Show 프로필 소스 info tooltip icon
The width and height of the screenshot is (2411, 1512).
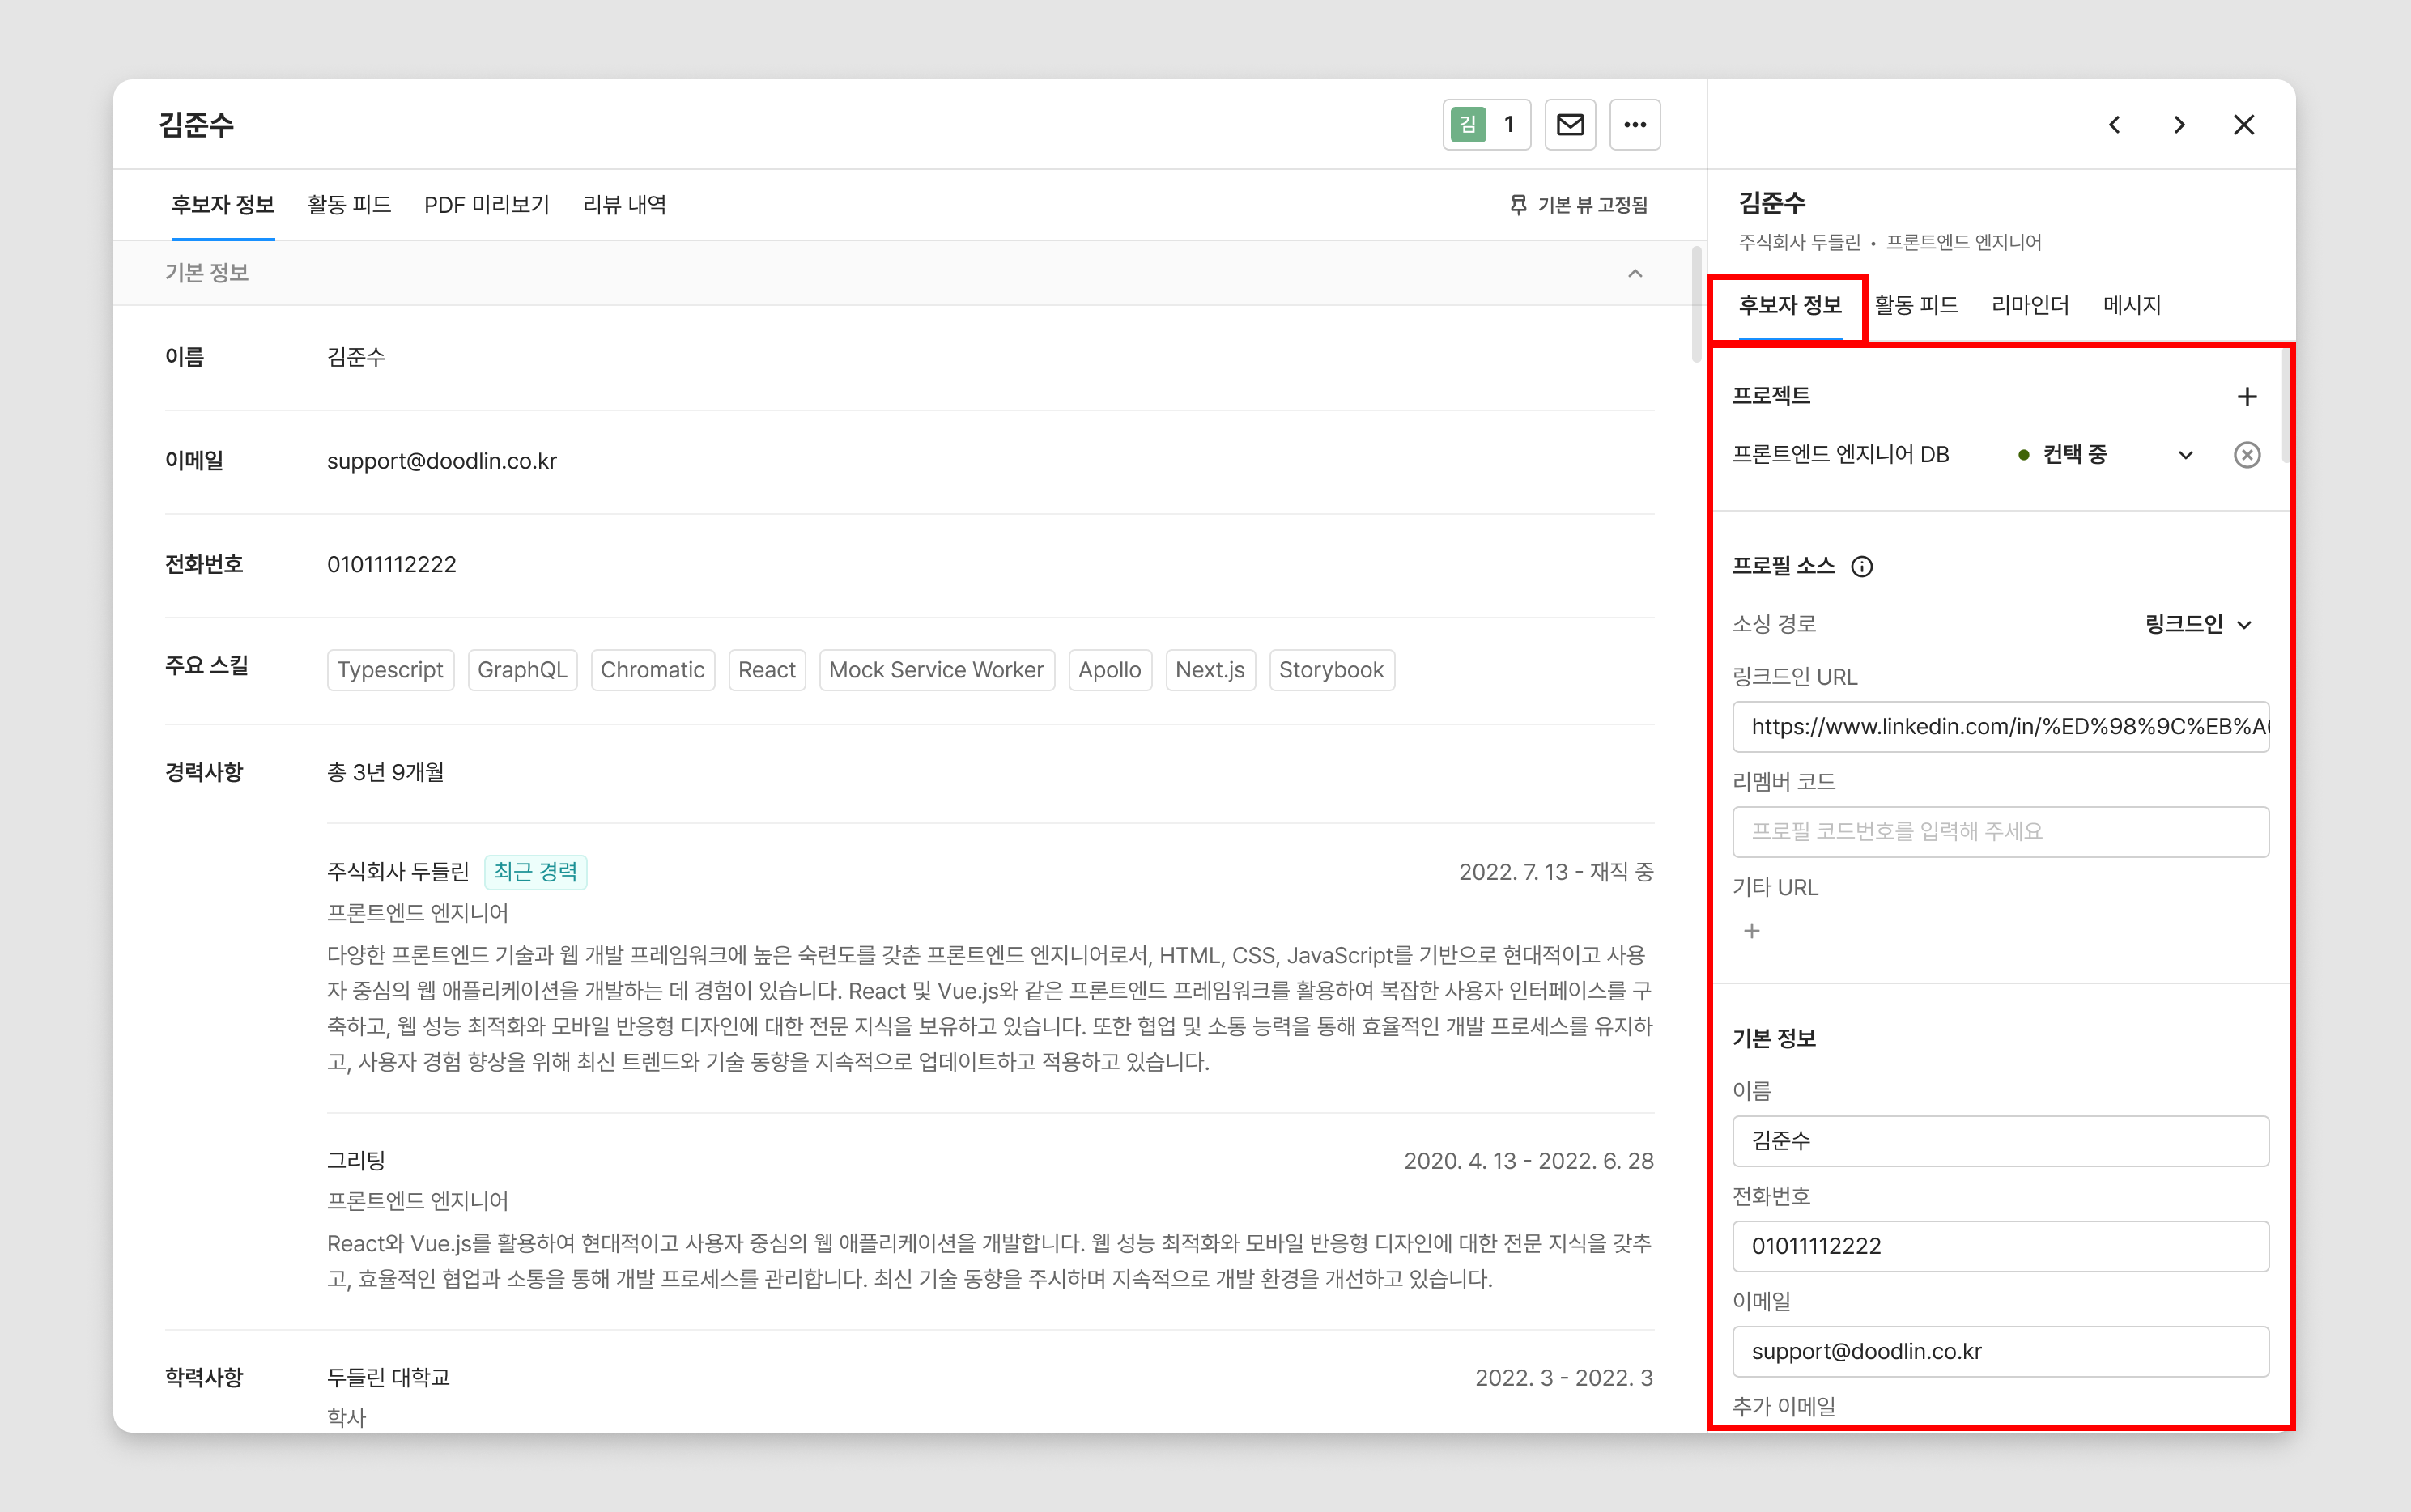click(x=1862, y=567)
